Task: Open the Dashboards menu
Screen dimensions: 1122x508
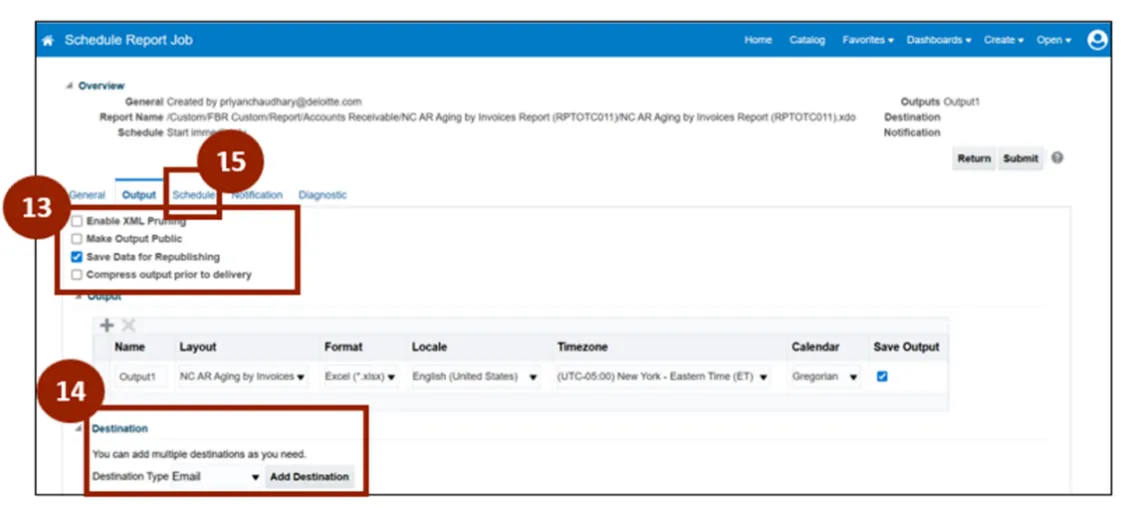Action: (939, 40)
